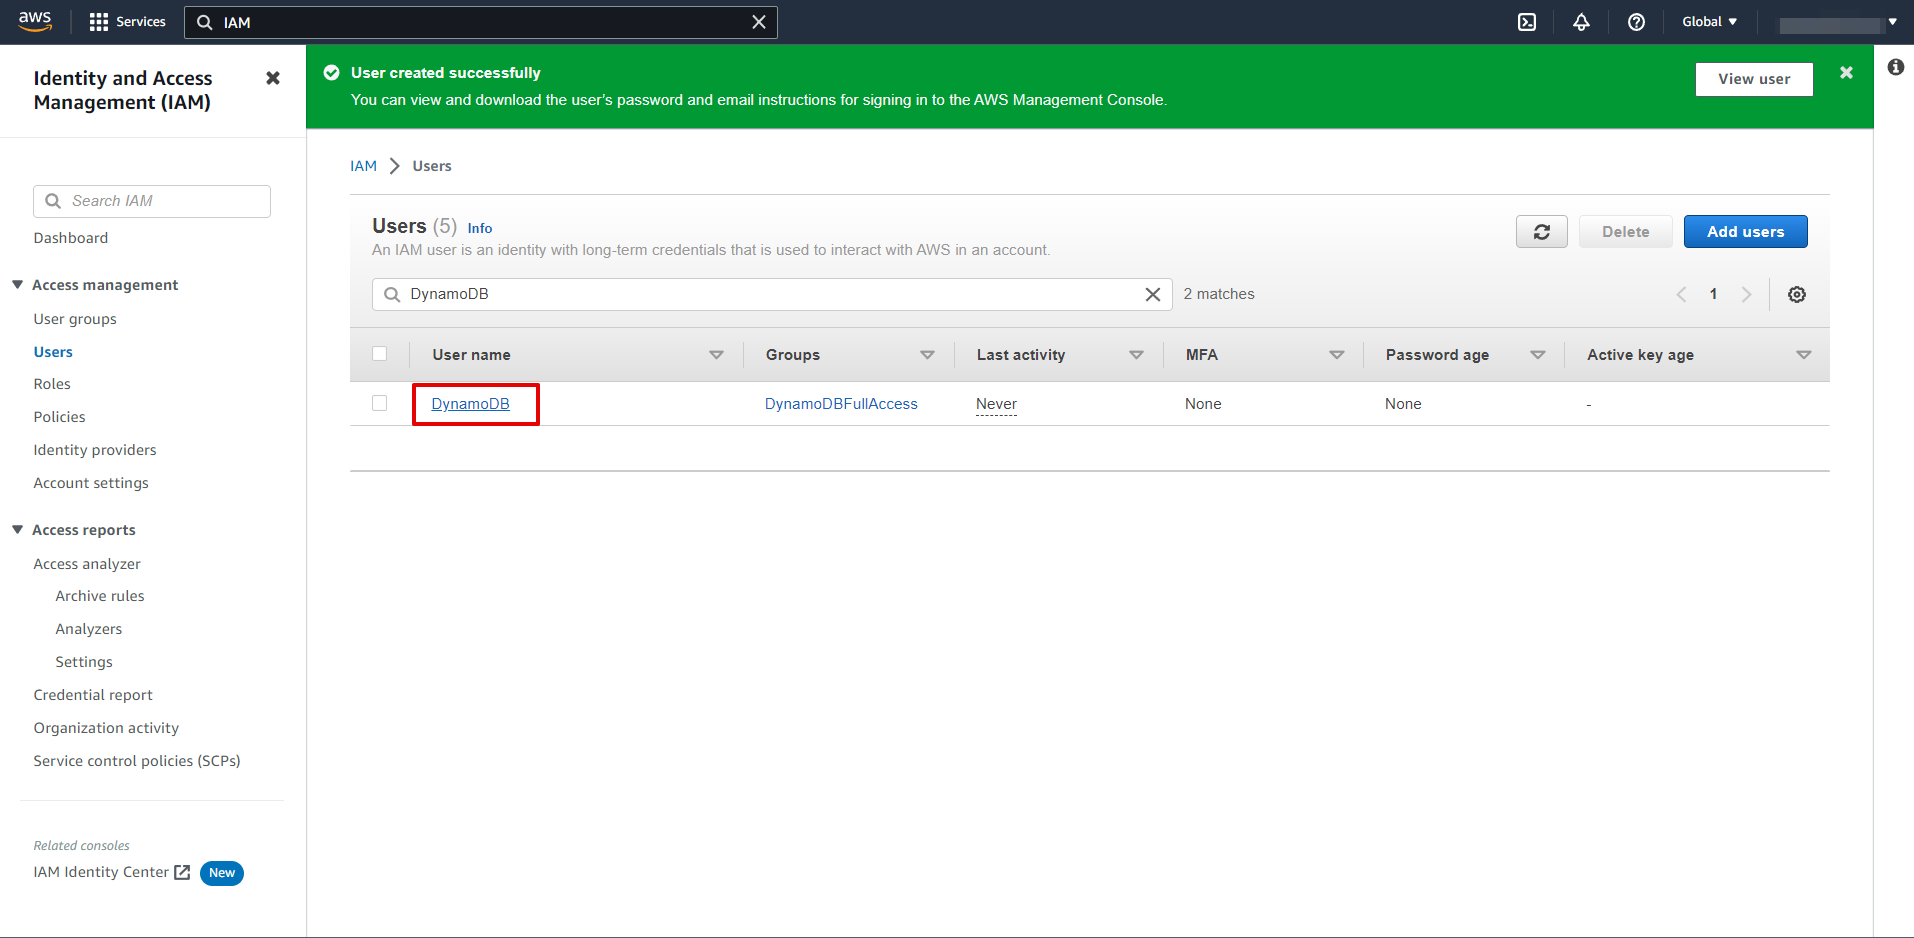Dismiss the user created success banner
Image resolution: width=1914 pixels, height=938 pixels.
click(x=1846, y=73)
